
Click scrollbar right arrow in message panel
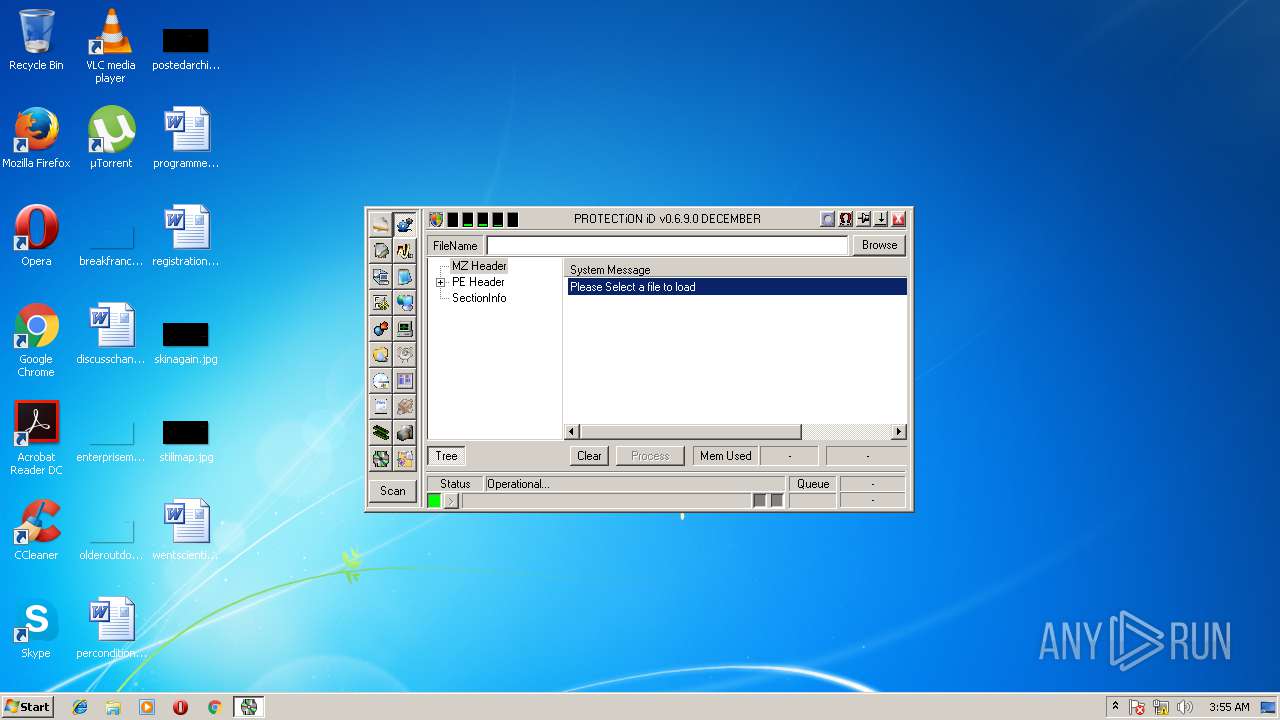(899, 432)
